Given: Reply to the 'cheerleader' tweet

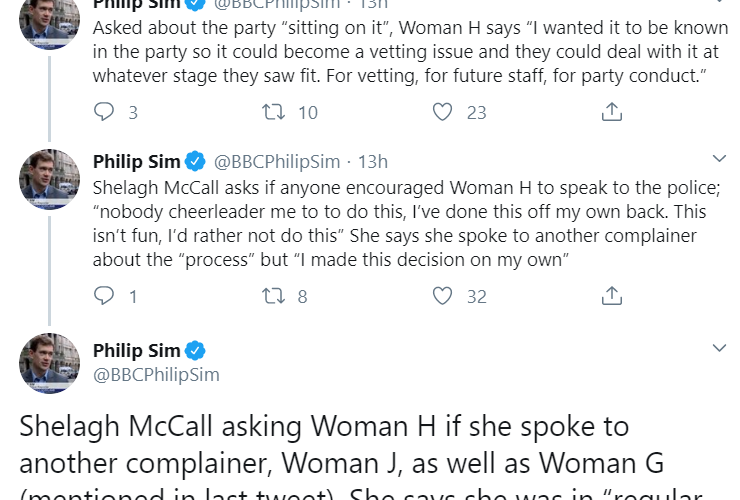Looking at the screenshot, I should (105, 295).
